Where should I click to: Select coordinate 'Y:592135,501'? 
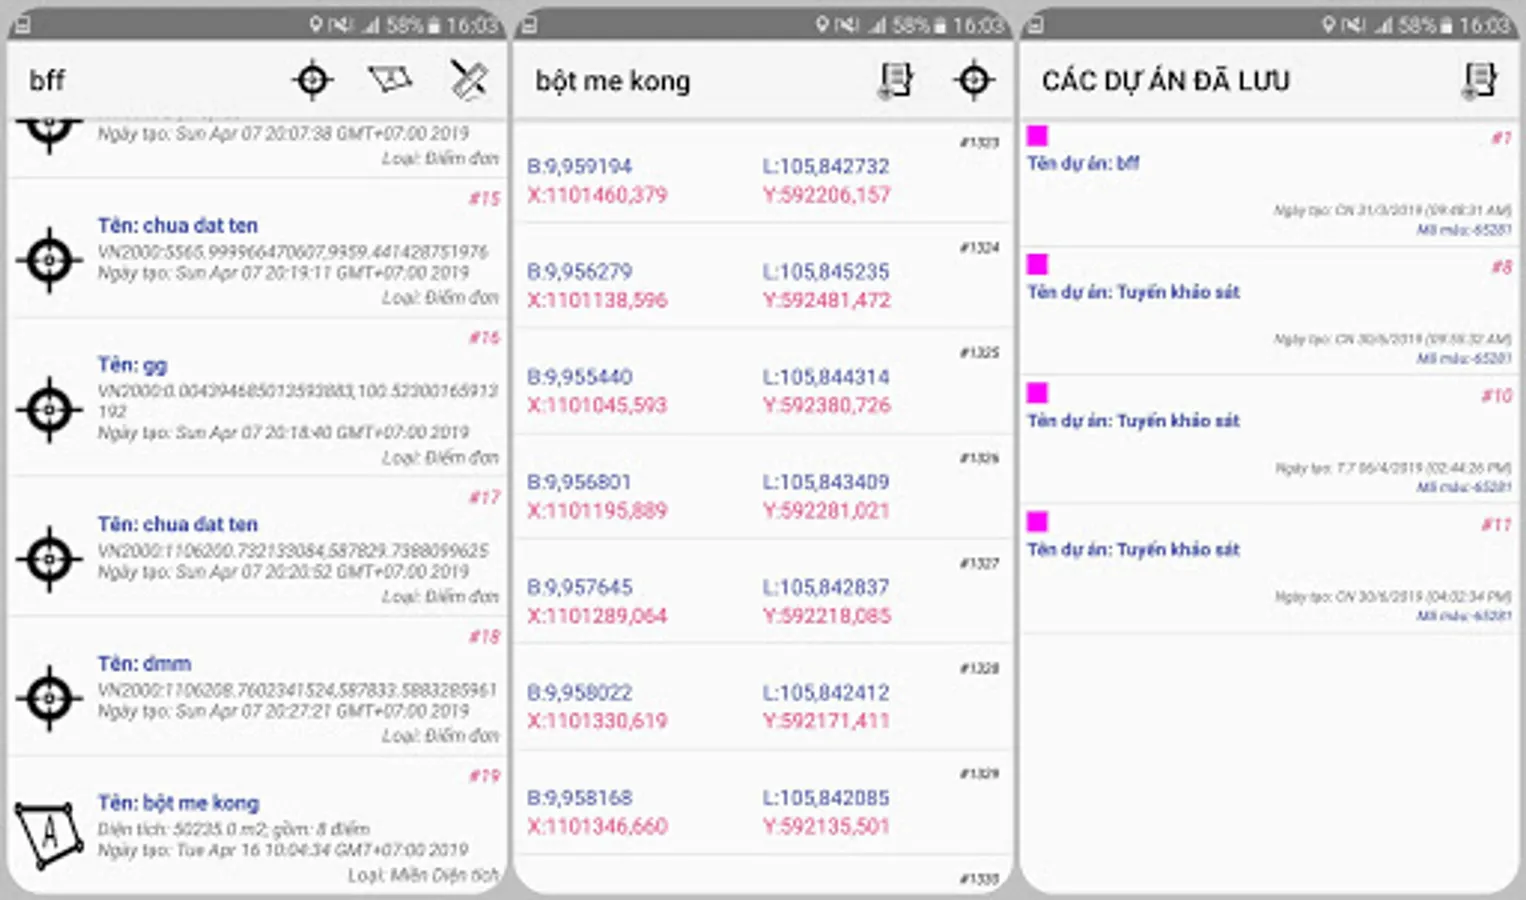pos(826,826)
